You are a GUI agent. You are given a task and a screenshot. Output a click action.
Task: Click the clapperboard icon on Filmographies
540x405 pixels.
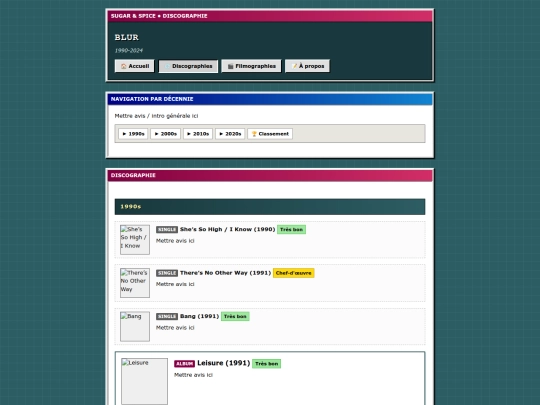[230, 66]
